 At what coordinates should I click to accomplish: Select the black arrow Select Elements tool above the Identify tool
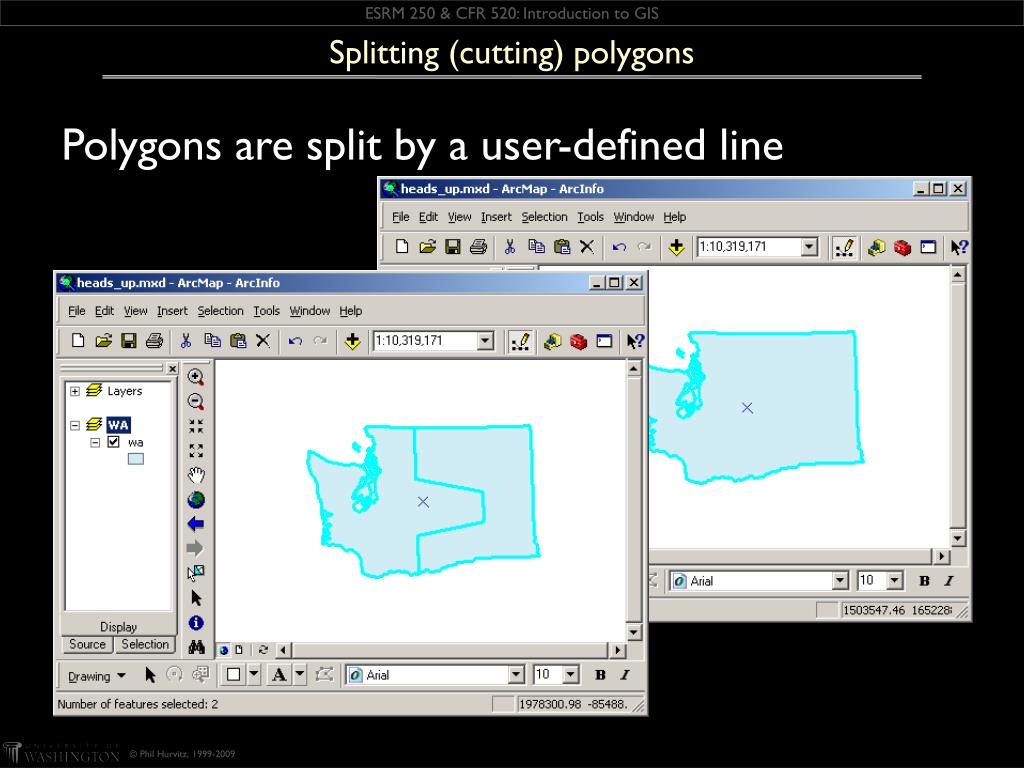[196, 598]
